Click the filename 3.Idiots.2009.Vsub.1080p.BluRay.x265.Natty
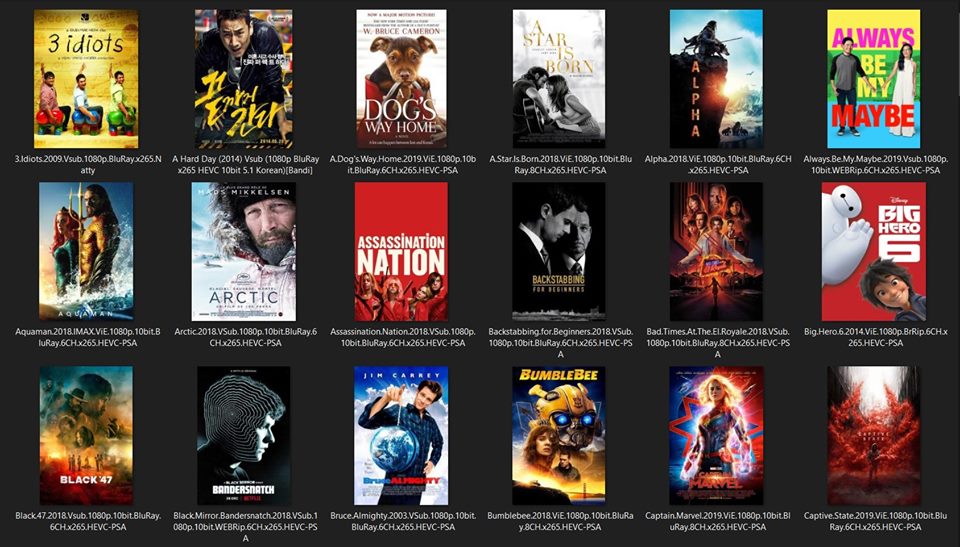 tap(88, 164)
